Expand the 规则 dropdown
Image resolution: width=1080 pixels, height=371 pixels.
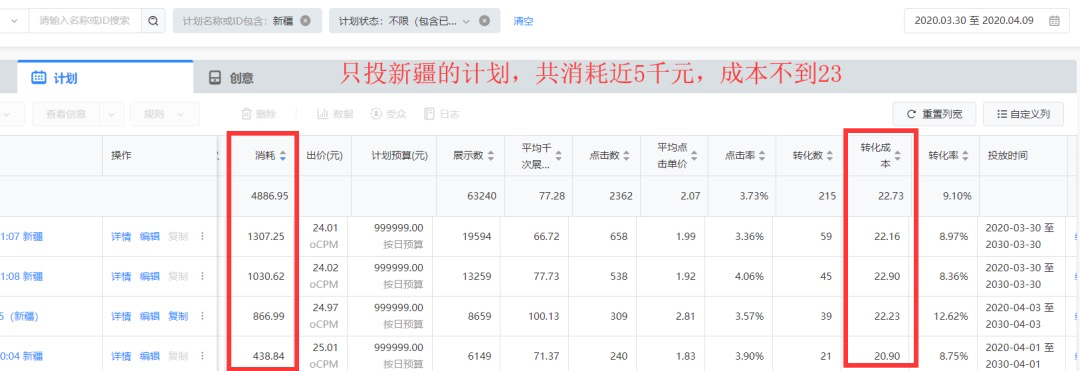pyautogui.click(x=165, y=114)
